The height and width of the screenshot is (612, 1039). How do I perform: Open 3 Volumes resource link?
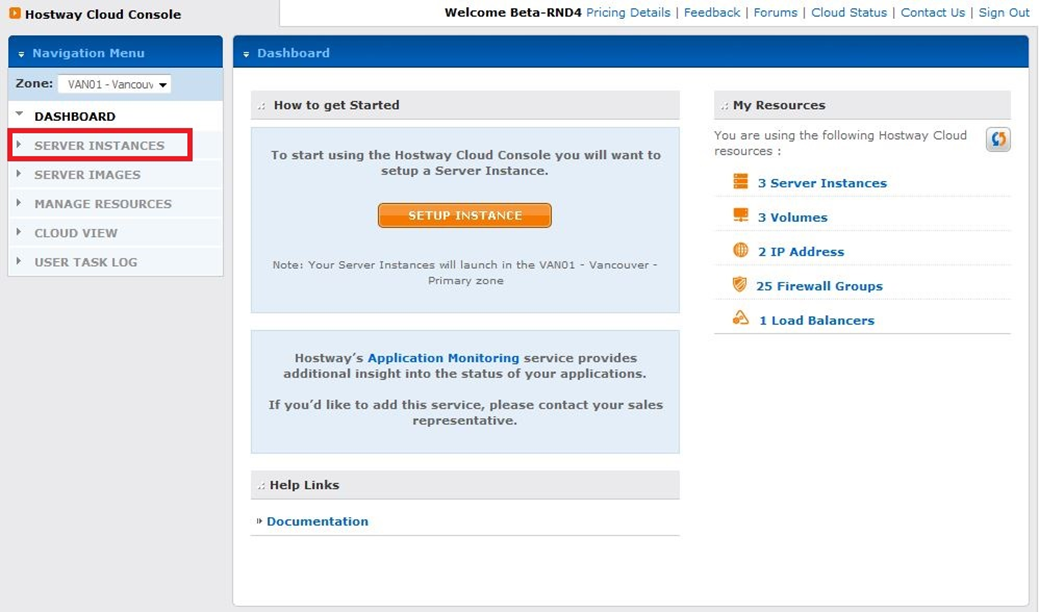point(793,217)
